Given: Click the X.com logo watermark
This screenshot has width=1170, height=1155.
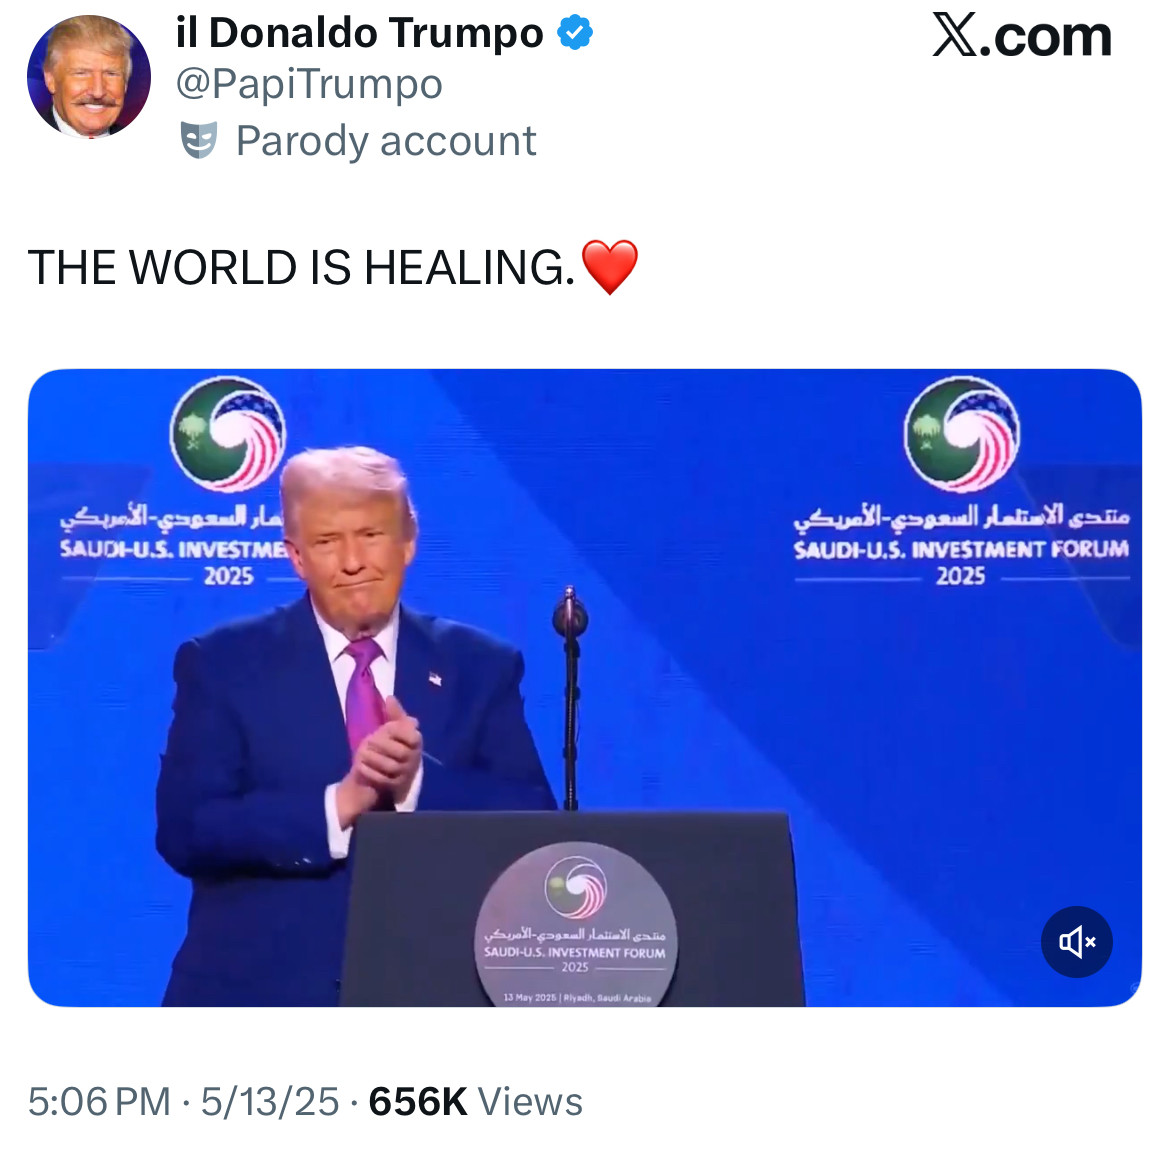Looking at the screenshot, I should (1022, 36).
